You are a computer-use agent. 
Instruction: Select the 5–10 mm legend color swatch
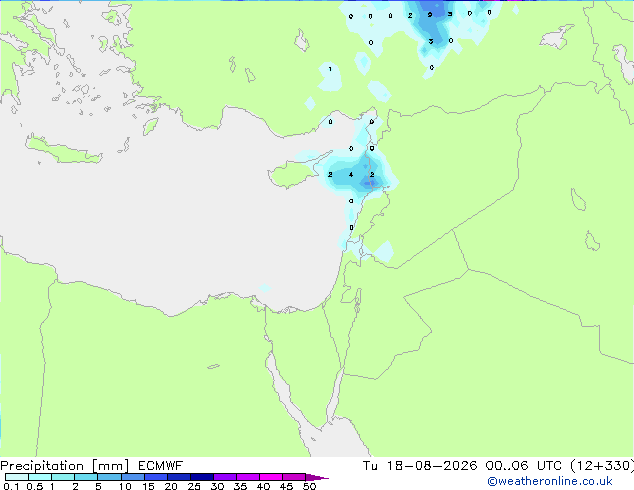click(x=109, y=477)
